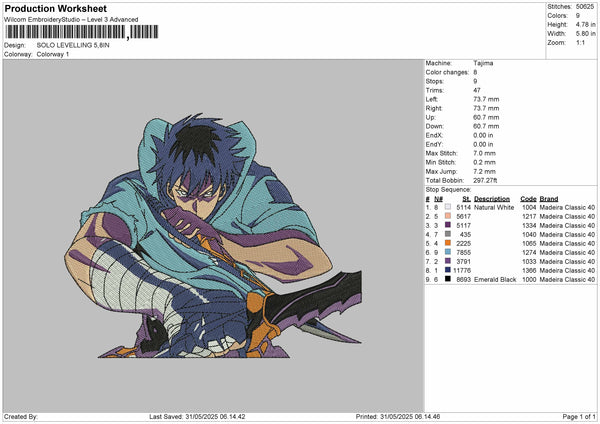Click the Page 1 of 1 footer
Image resolution: width=600 pixels, height=424 pixels.
[579, 416]
